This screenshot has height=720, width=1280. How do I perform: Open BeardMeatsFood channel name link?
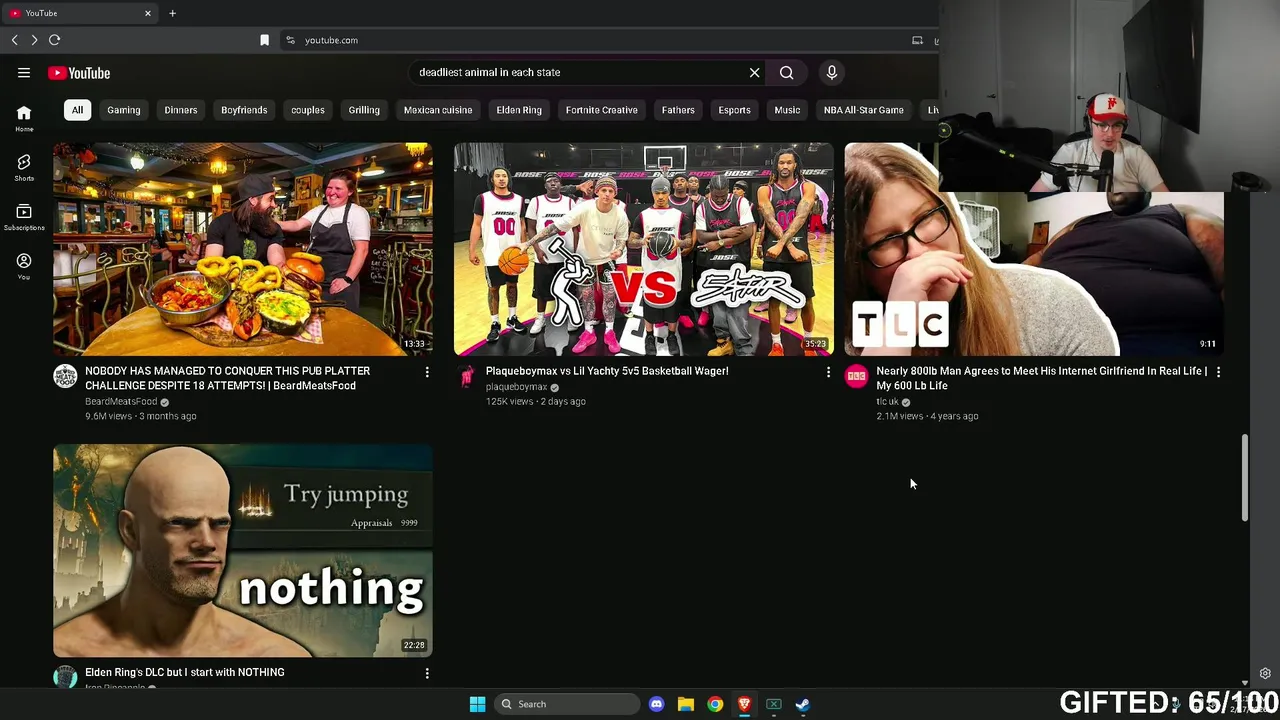point(121,401)
